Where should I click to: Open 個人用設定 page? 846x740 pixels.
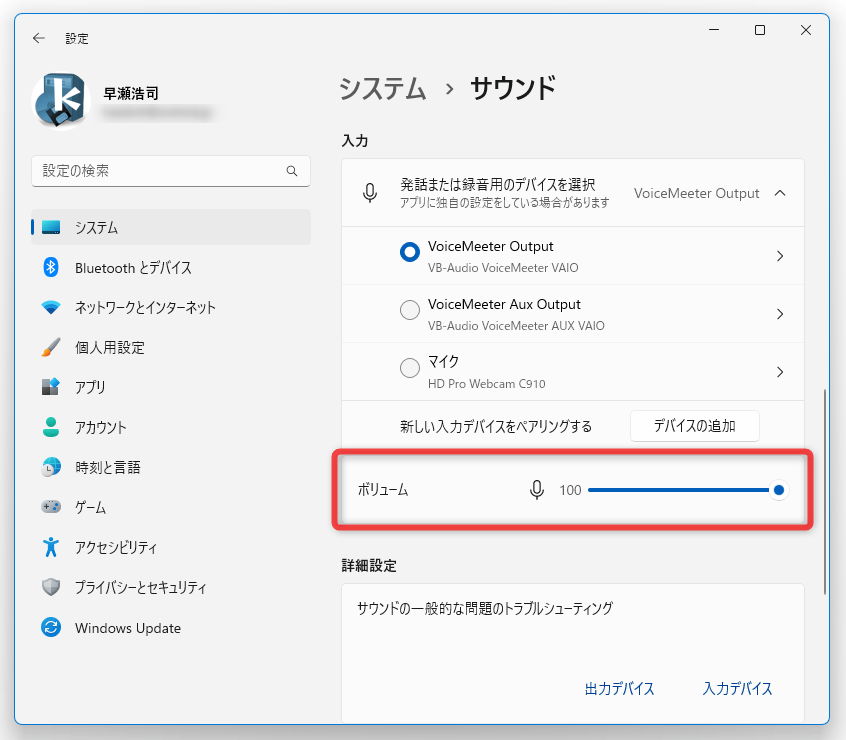coord(170,347)
